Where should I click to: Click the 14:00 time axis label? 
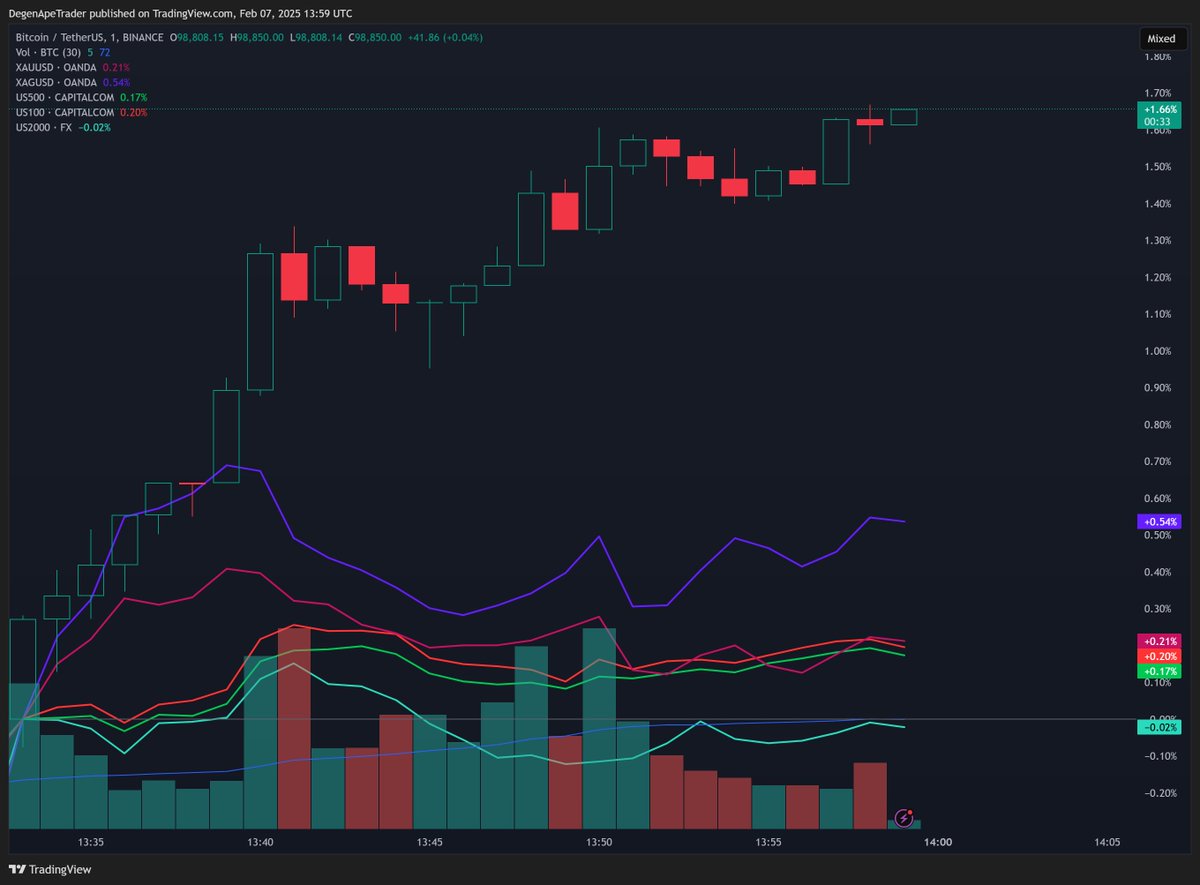point(938,843)
